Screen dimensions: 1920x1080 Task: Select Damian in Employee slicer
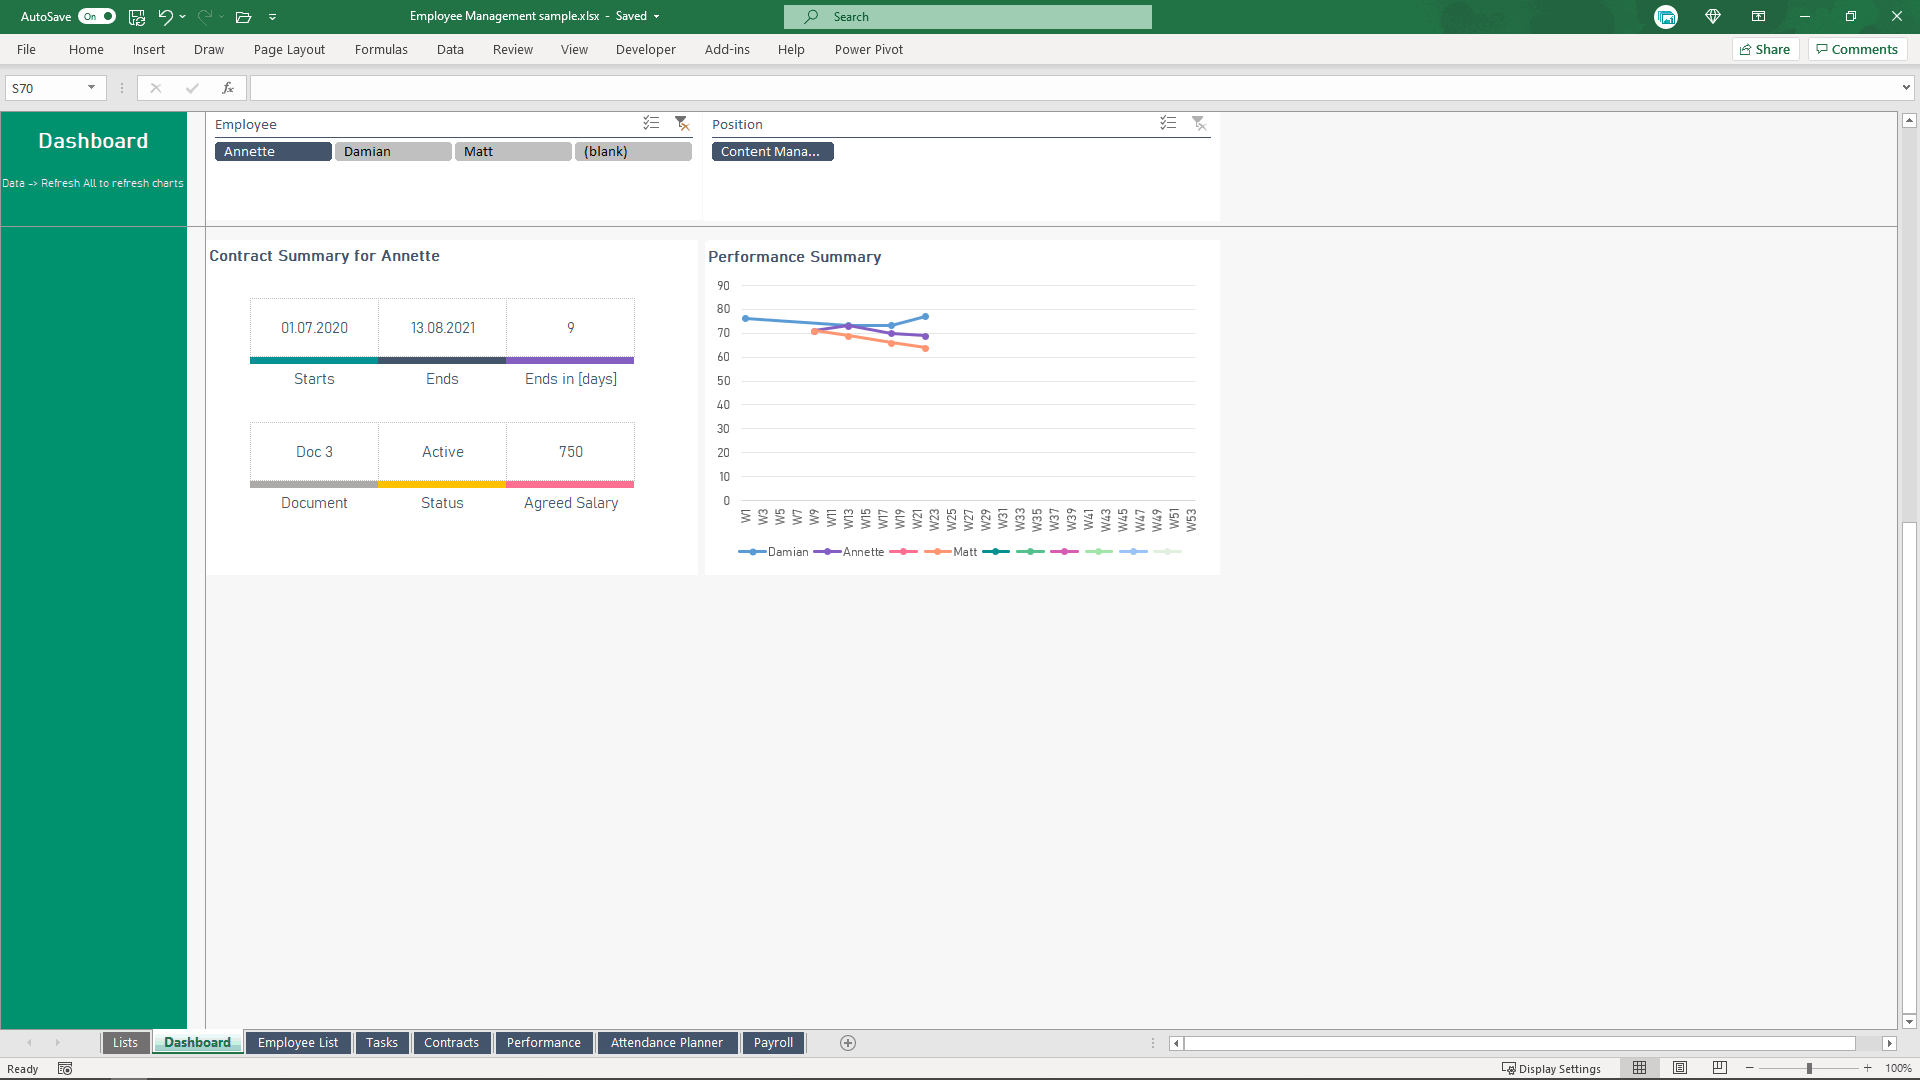pos(393,151)
